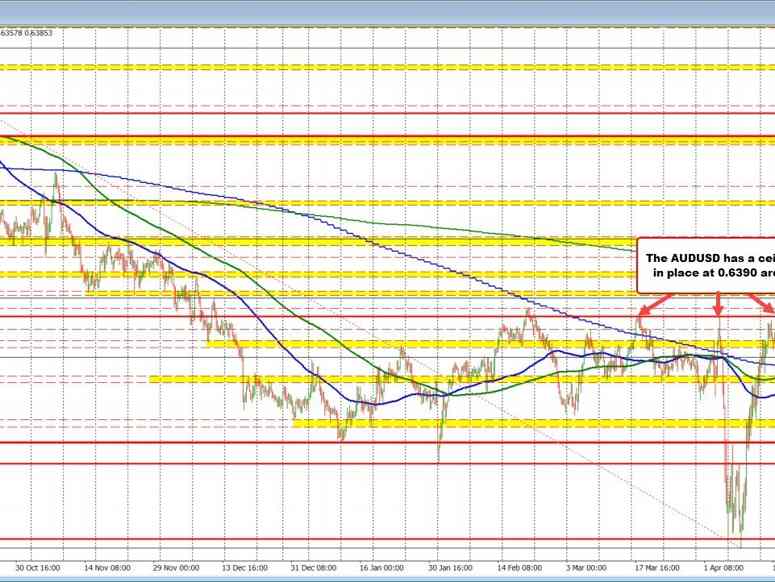Click the '30 Oct 16:00' time axis label
The width and height of the screenshot is (775, 582).
click(38, 568)
